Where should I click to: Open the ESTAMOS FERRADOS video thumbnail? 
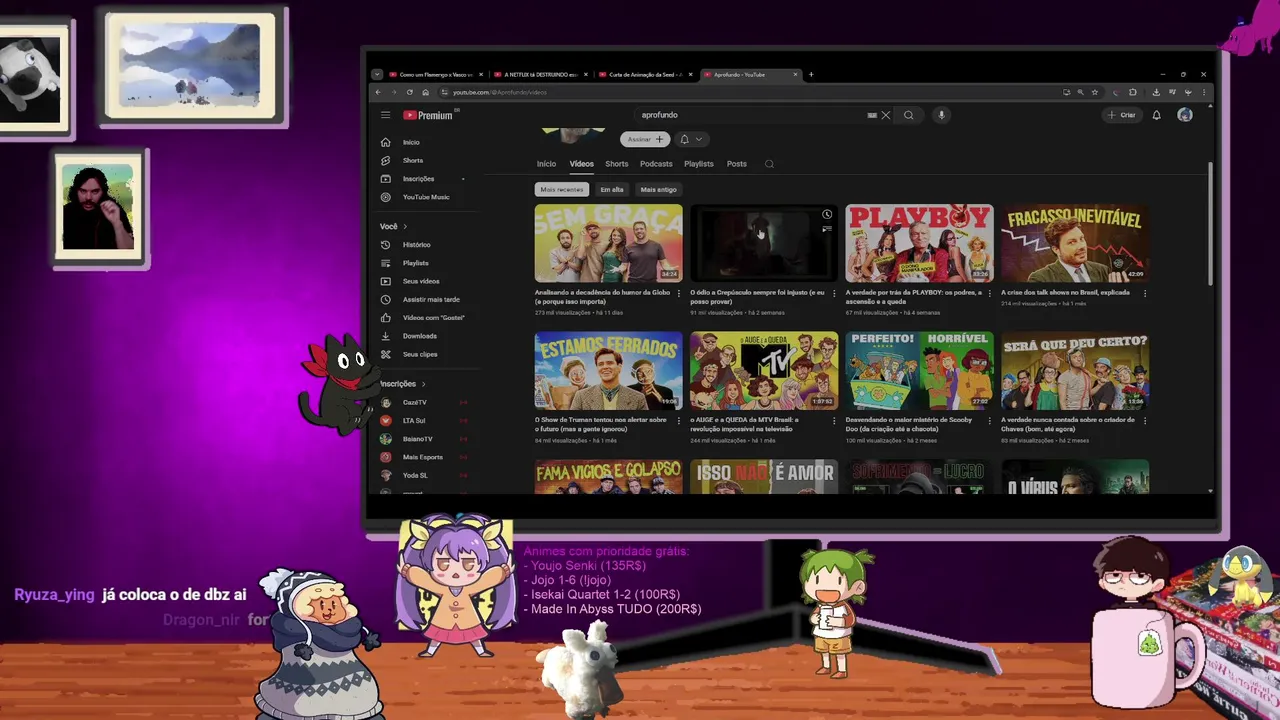pos(609,370)
